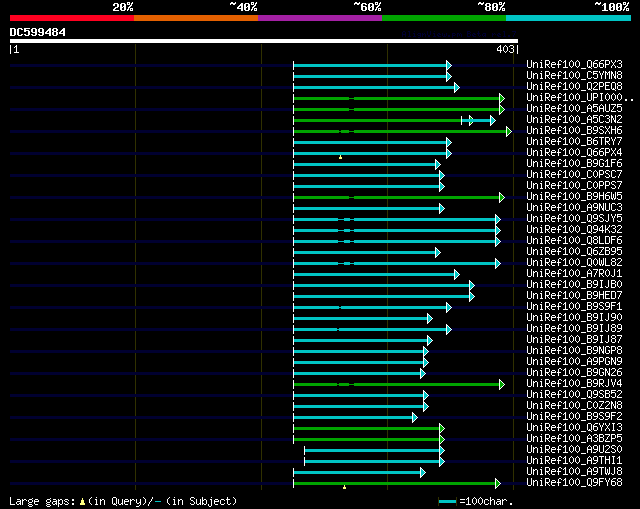This screenshot has width=640, height=509.
Task: Select the UniRef100_A9PGN9 label
Action: [x=574, y=362]
